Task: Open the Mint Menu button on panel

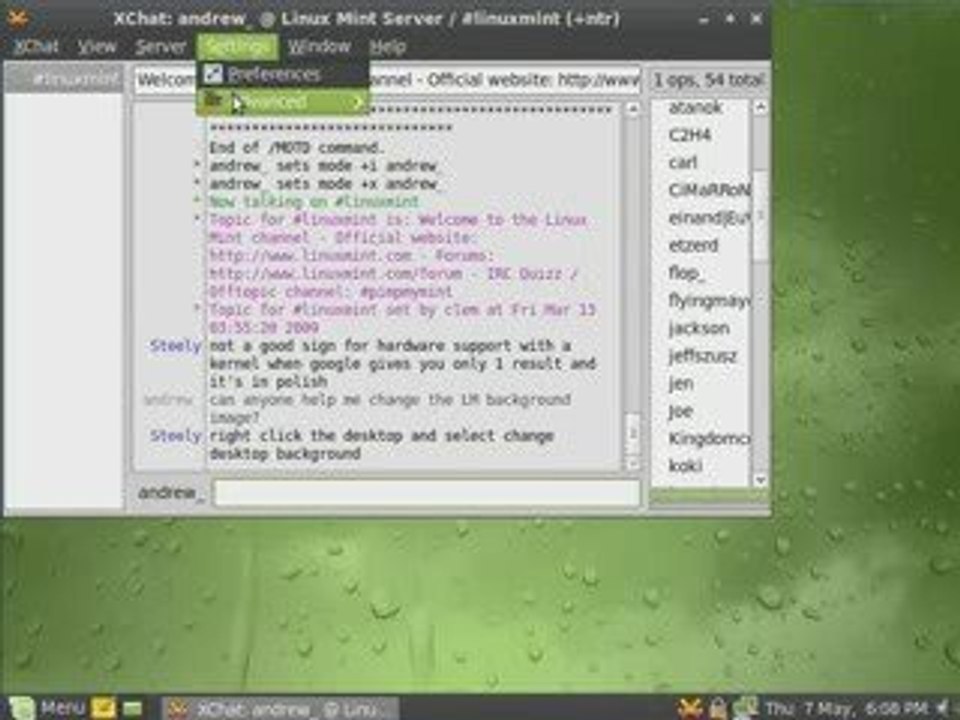Action: click(x=45, y=708)
